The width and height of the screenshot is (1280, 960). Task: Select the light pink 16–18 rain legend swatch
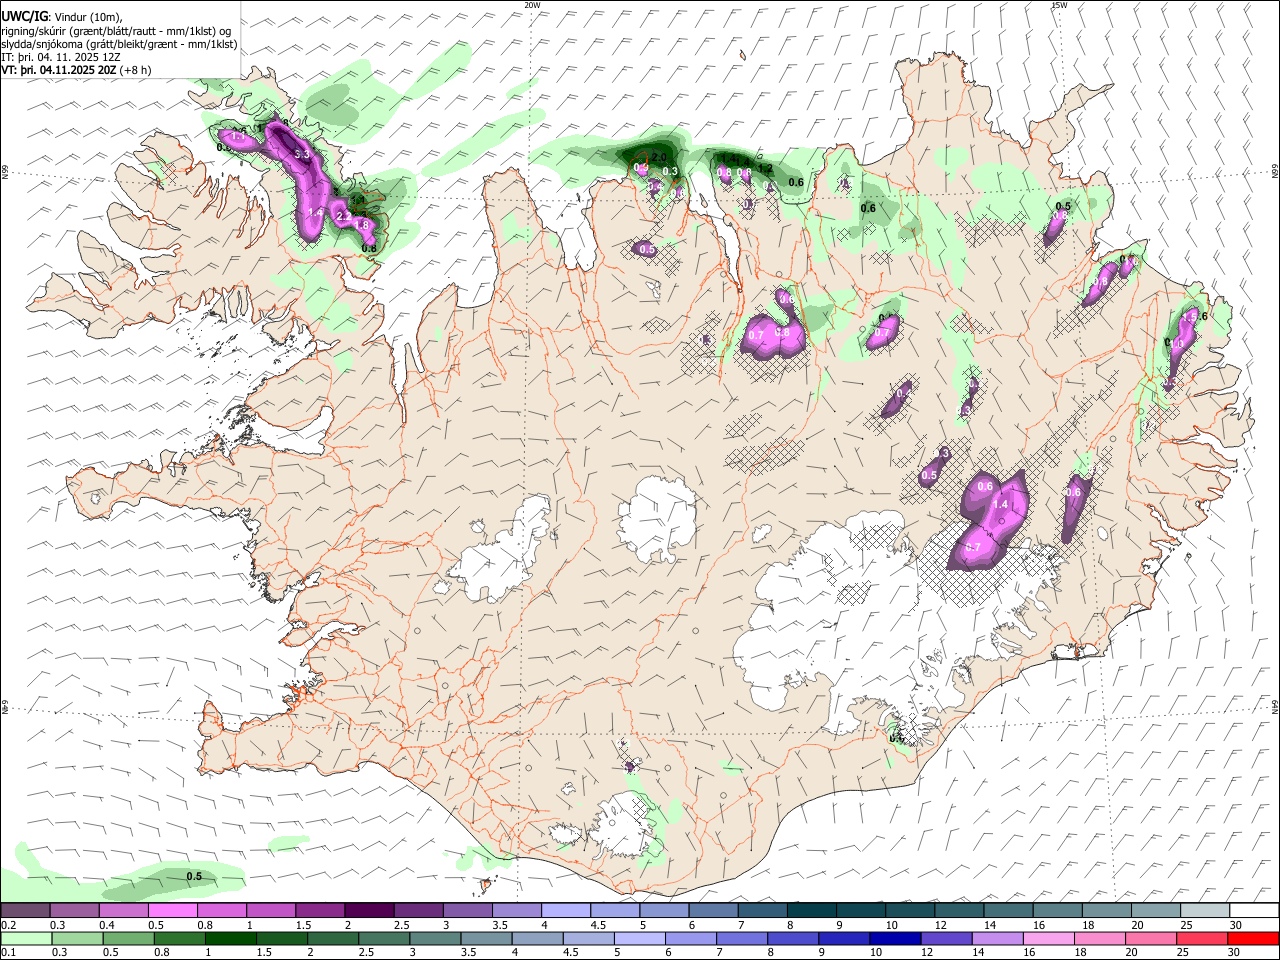point(1048,939)
